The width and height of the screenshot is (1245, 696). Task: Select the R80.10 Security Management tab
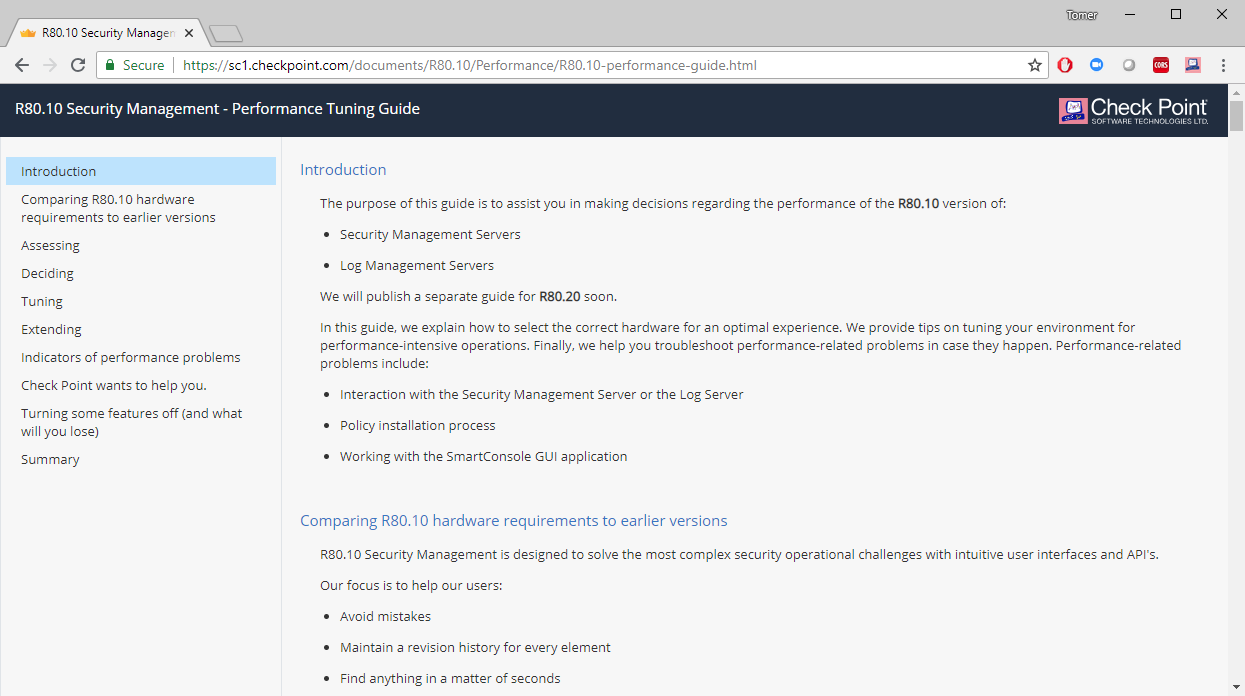tap(108, 33)
